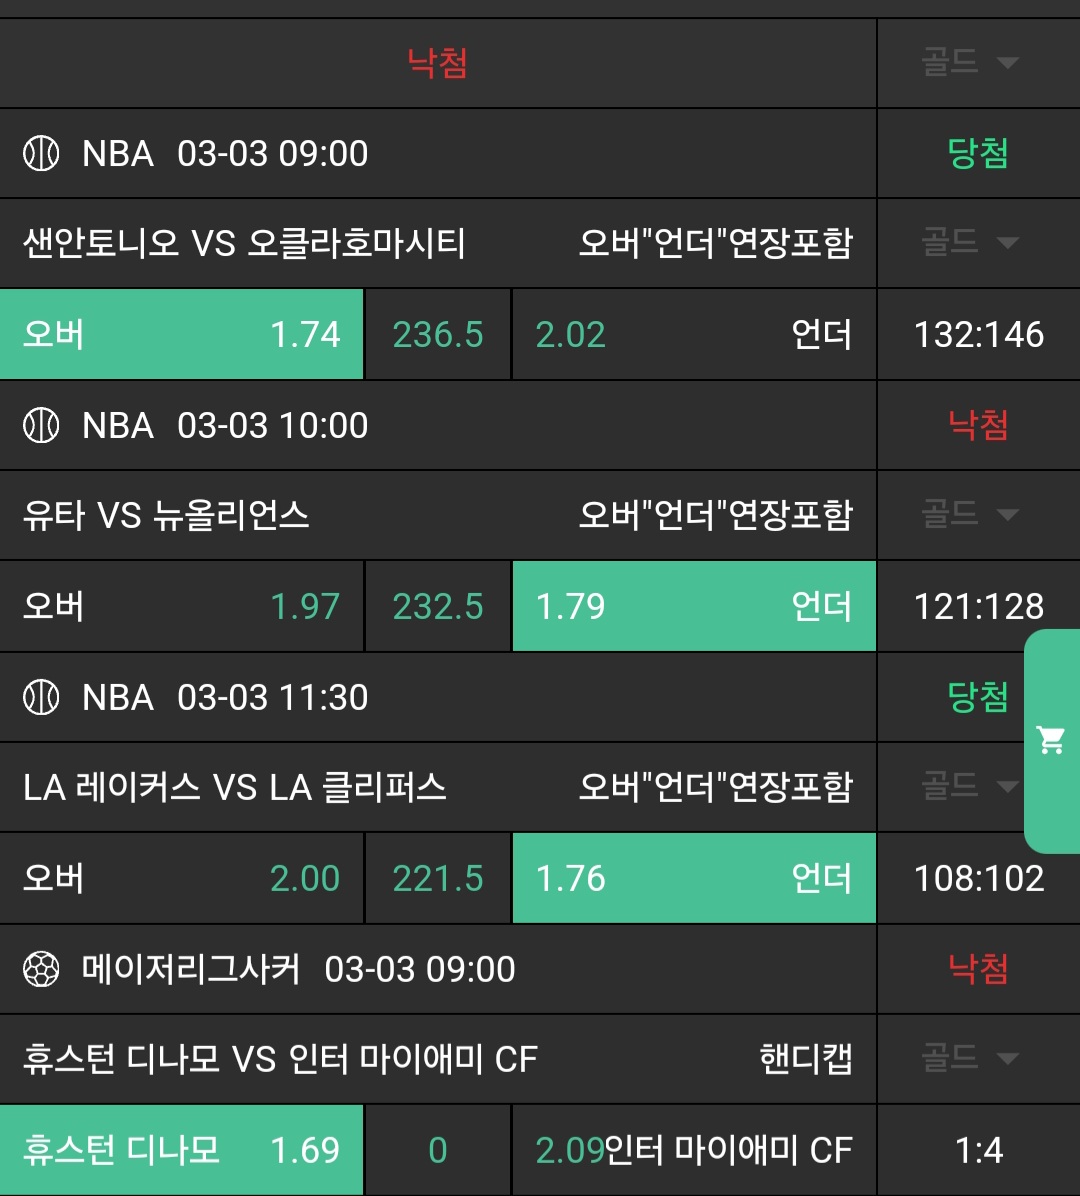Click the shopping cart icon
The image size is (1080, 1196).
tap(1051, 741)
